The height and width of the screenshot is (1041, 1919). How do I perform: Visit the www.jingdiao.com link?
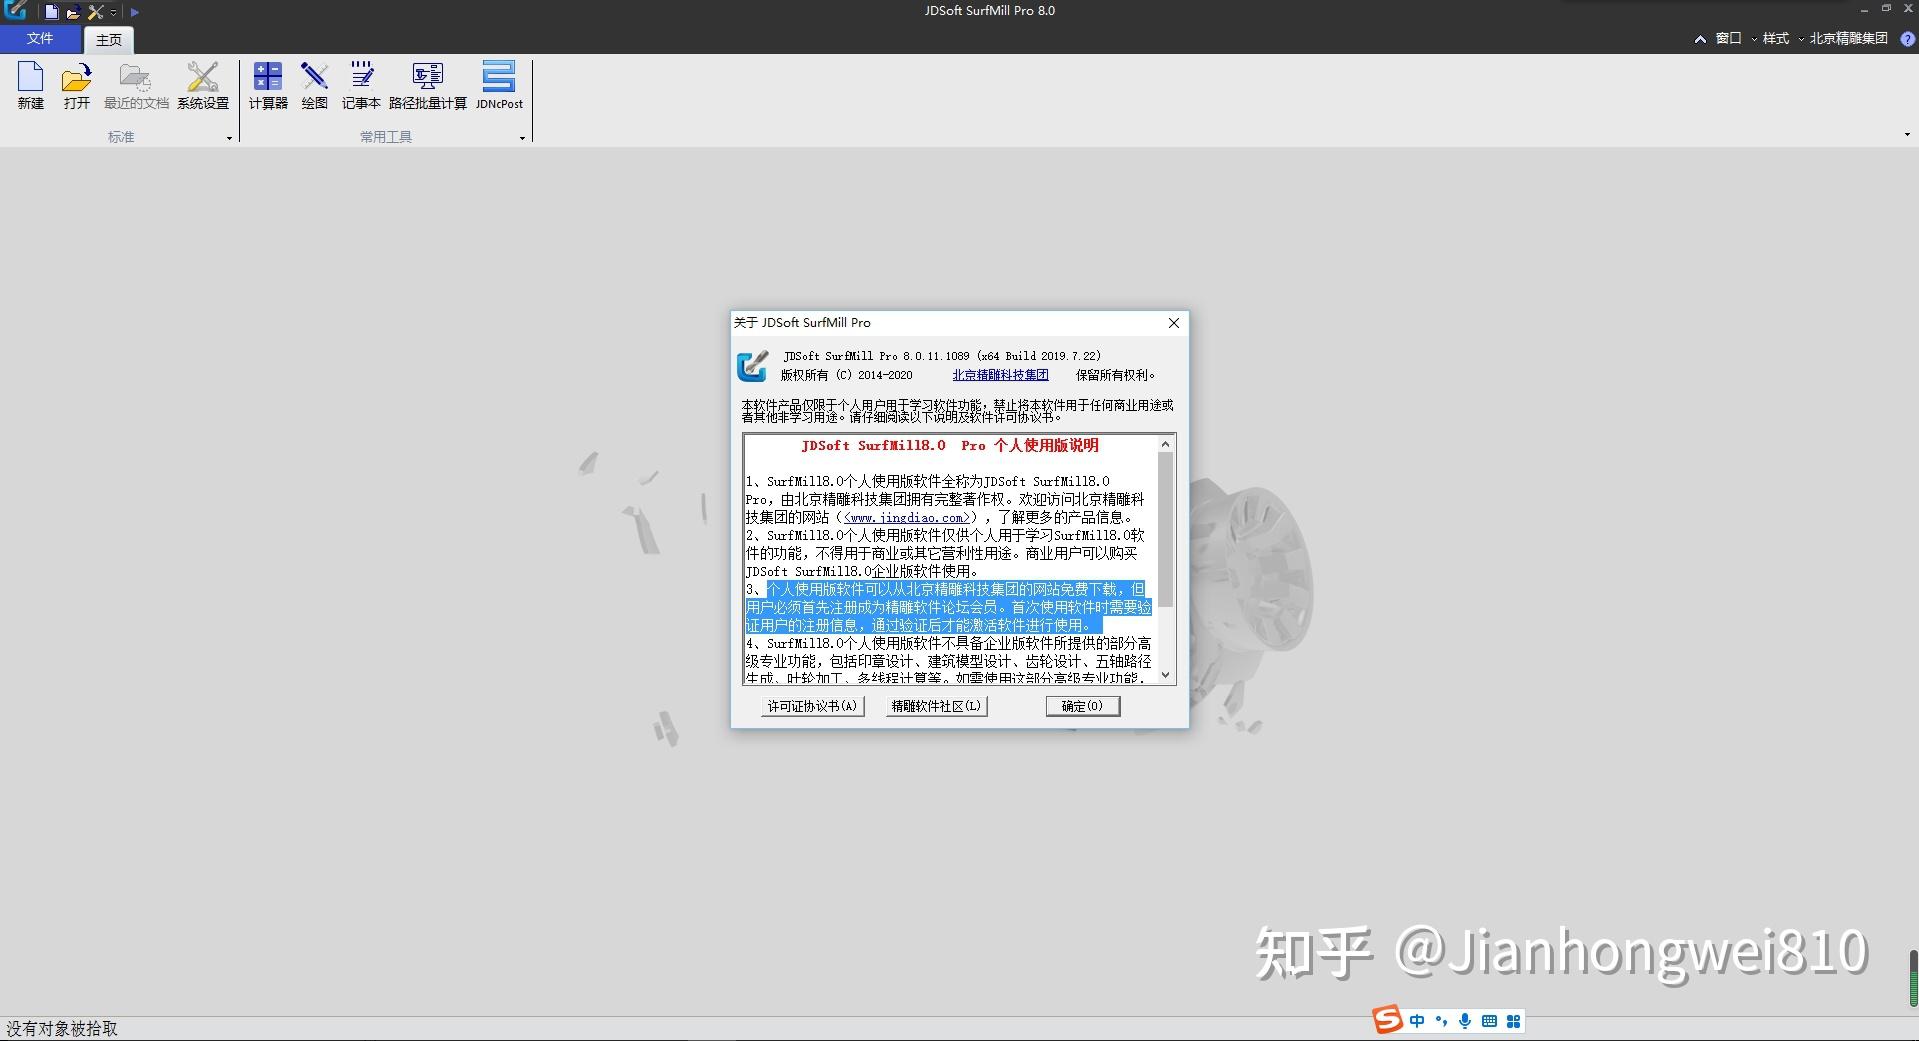coord(907,518)
